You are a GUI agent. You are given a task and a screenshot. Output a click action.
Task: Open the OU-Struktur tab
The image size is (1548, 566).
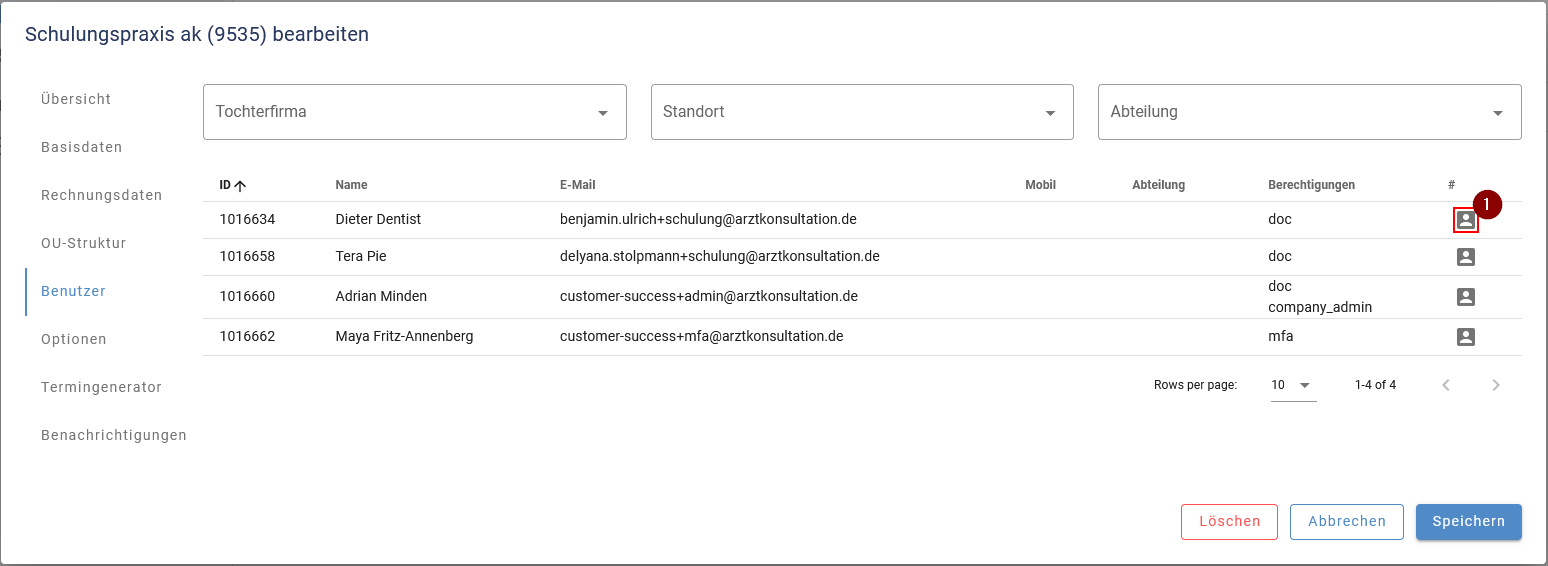83,243
